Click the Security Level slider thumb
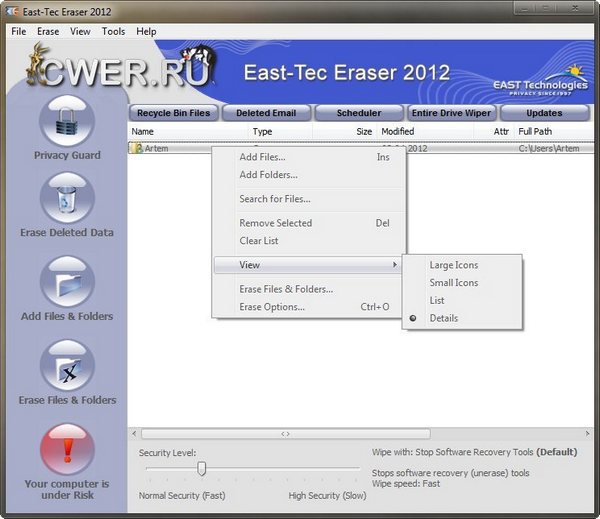 [x=202, y=468]
